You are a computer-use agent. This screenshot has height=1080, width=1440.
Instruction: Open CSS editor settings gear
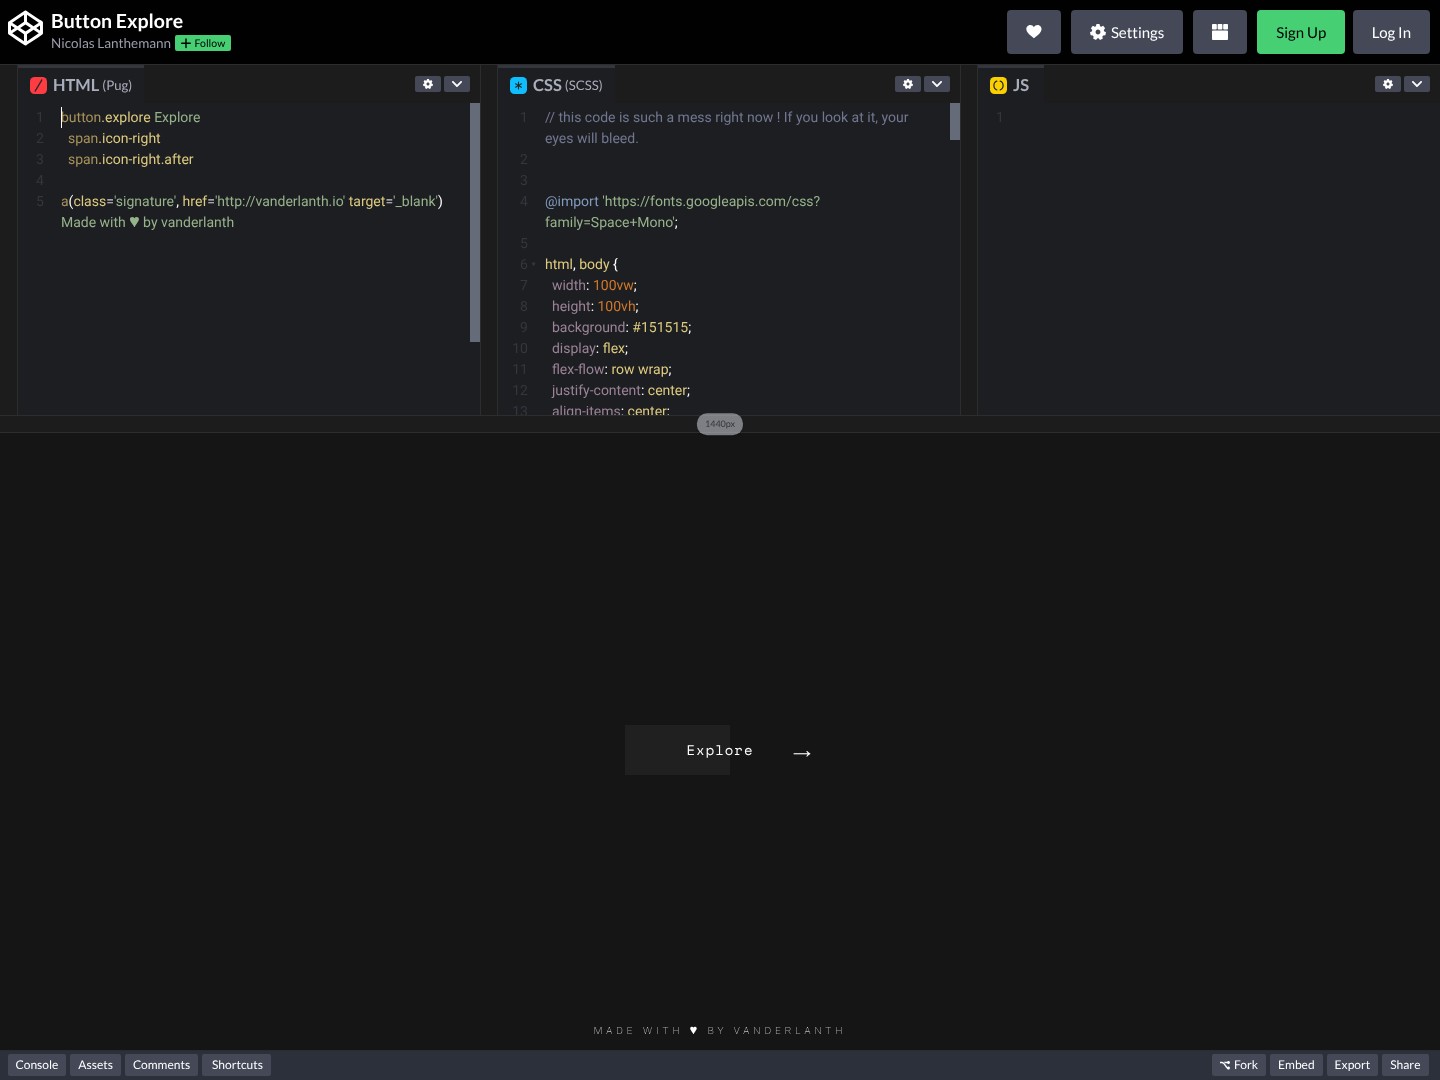click(907, 84)
